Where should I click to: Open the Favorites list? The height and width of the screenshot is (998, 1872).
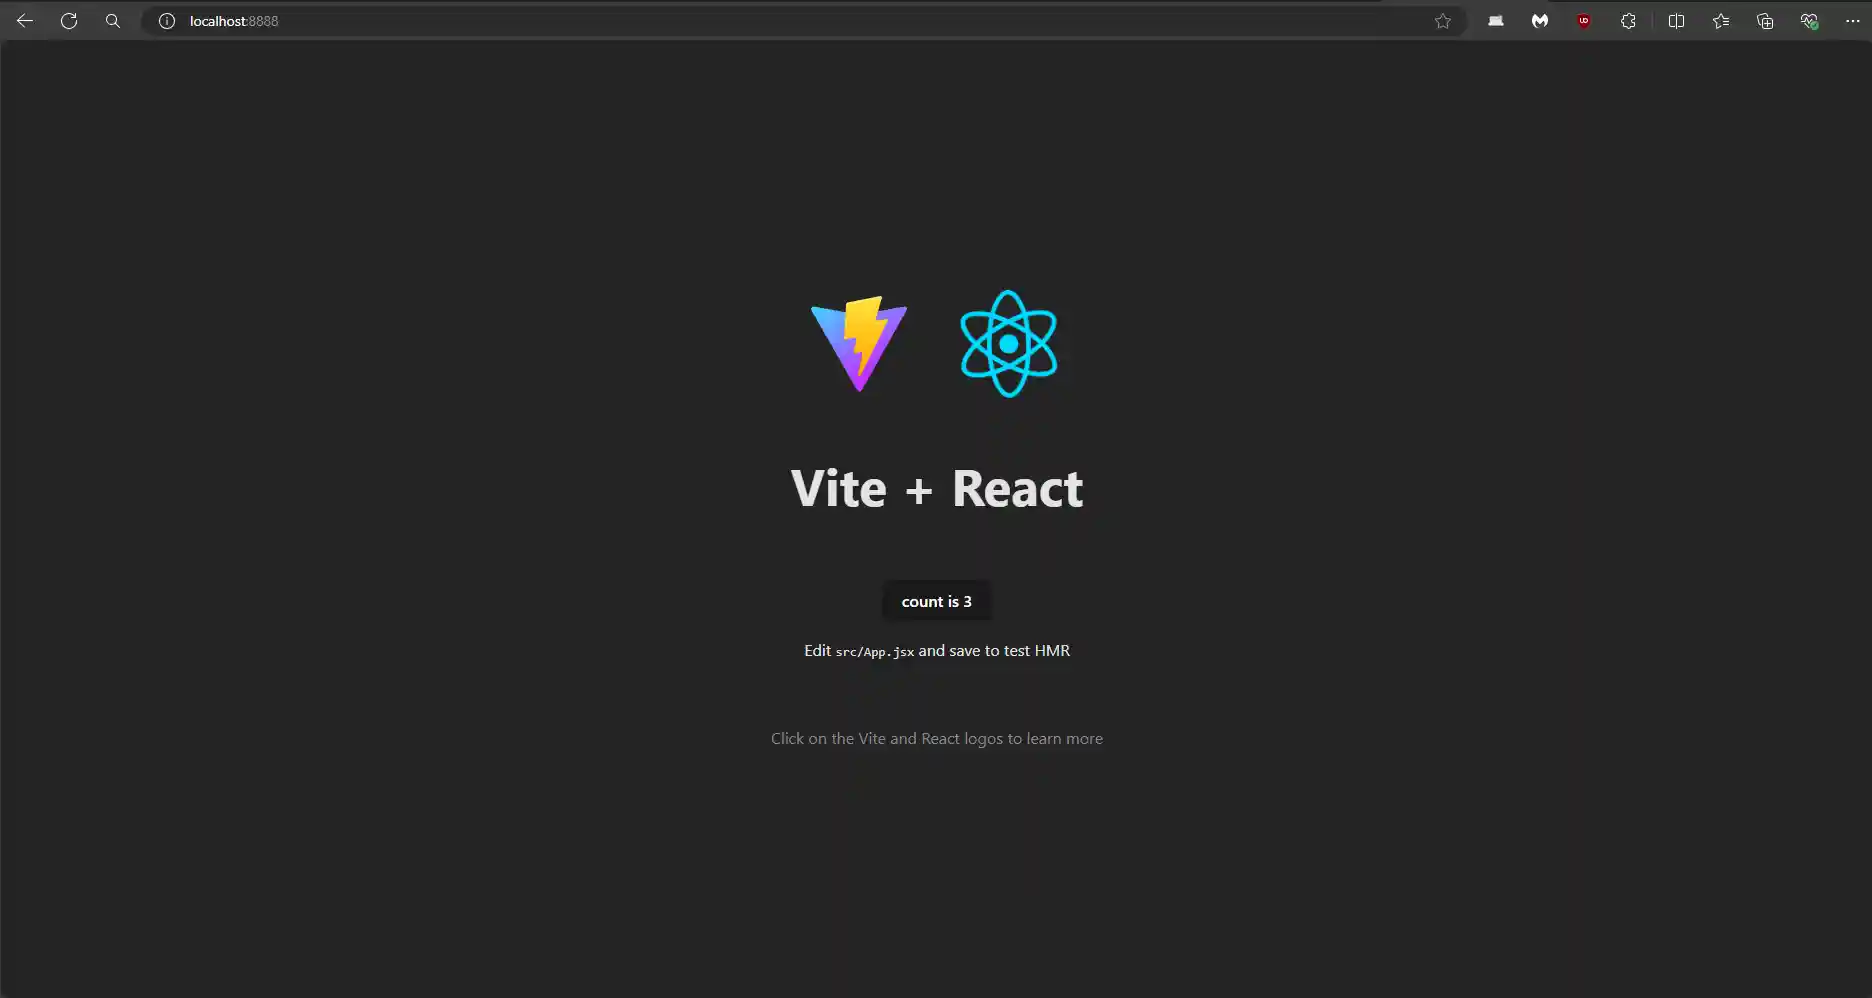(x=1721, y=21)
